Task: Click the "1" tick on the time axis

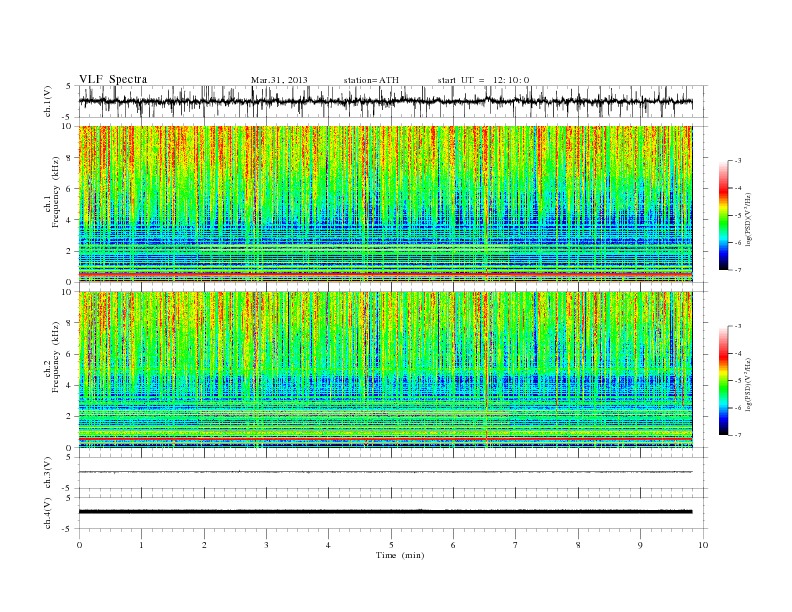Action: point(141,545)
